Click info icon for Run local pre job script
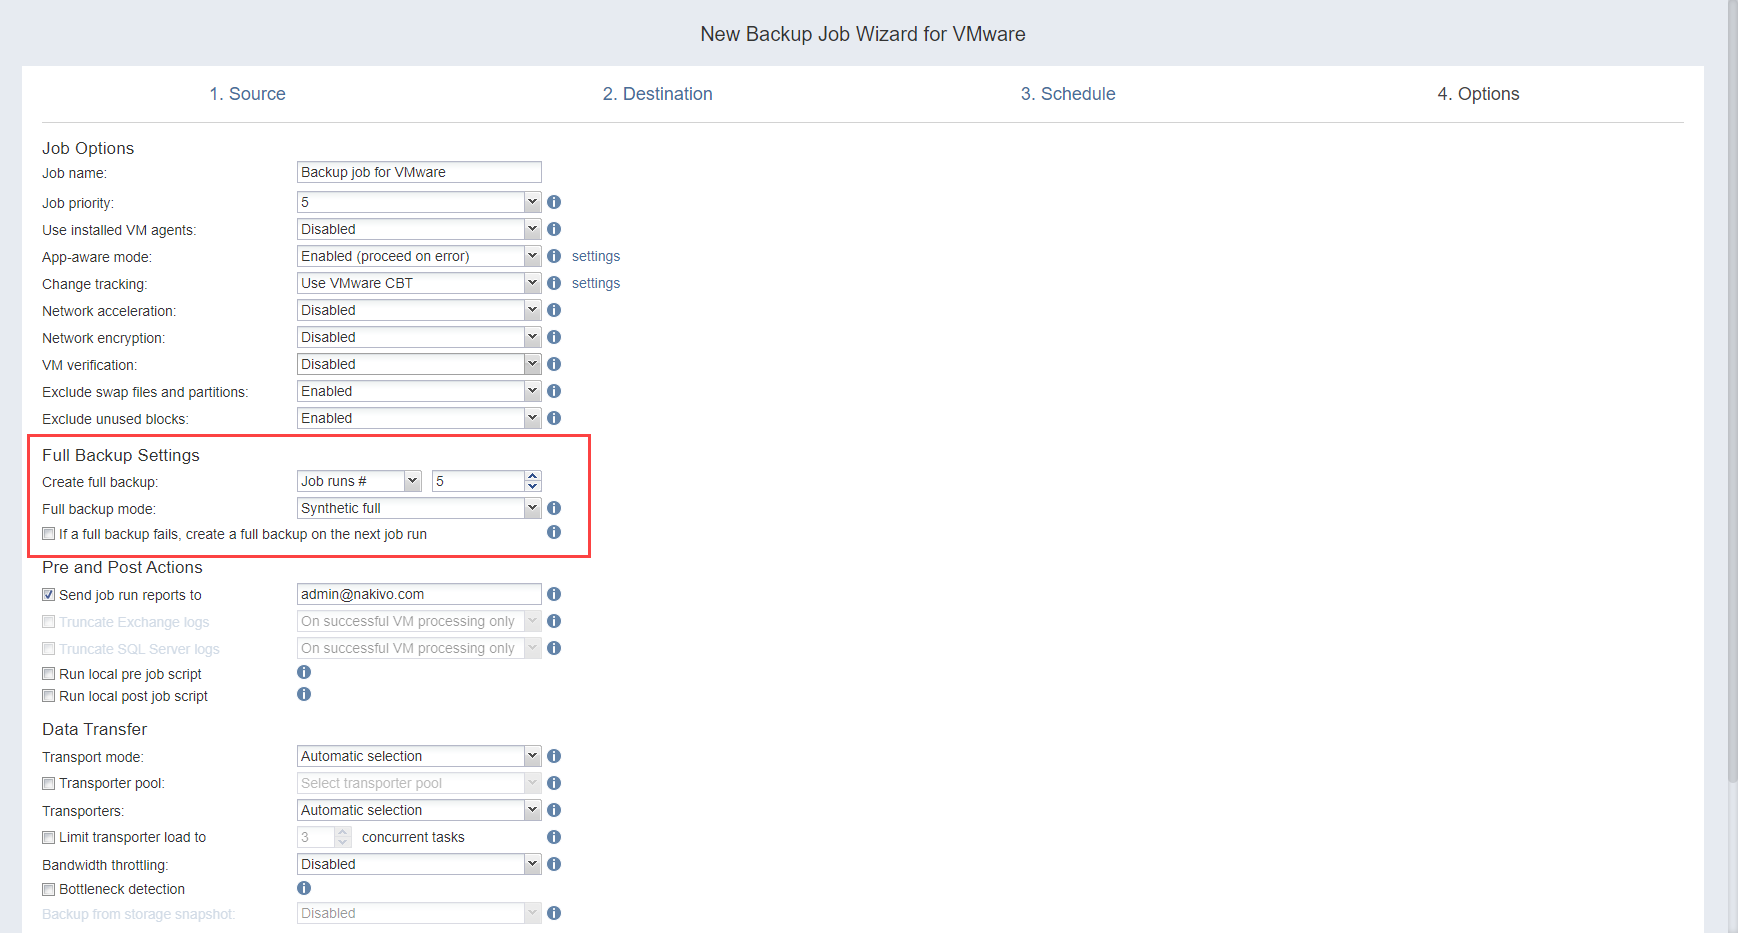 (304, 672)
